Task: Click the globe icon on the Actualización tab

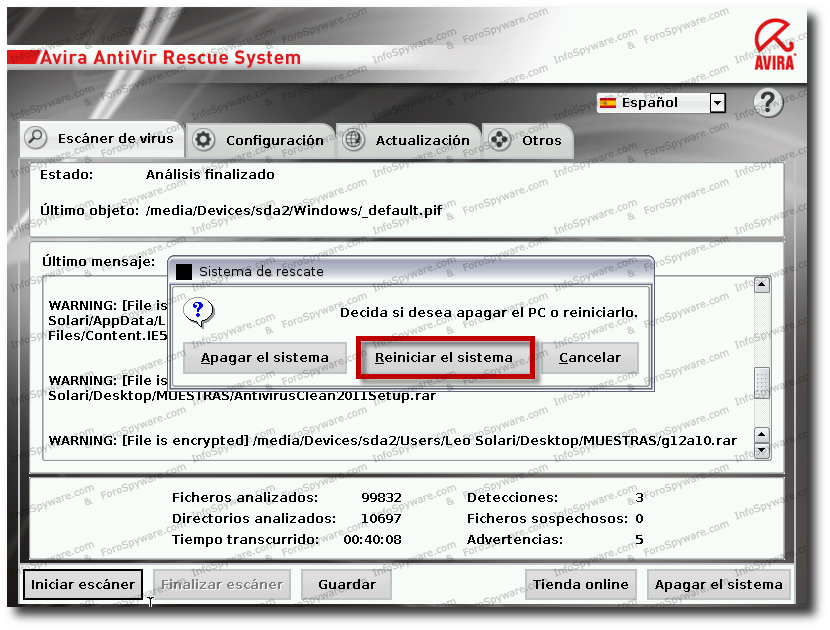Action: click(353, 140)
